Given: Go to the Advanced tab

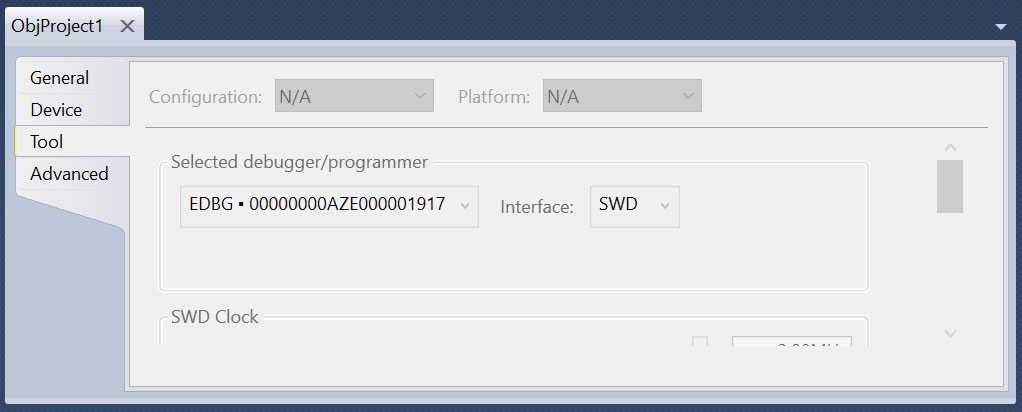Looking at the screenshot, I should coord(69,174).
